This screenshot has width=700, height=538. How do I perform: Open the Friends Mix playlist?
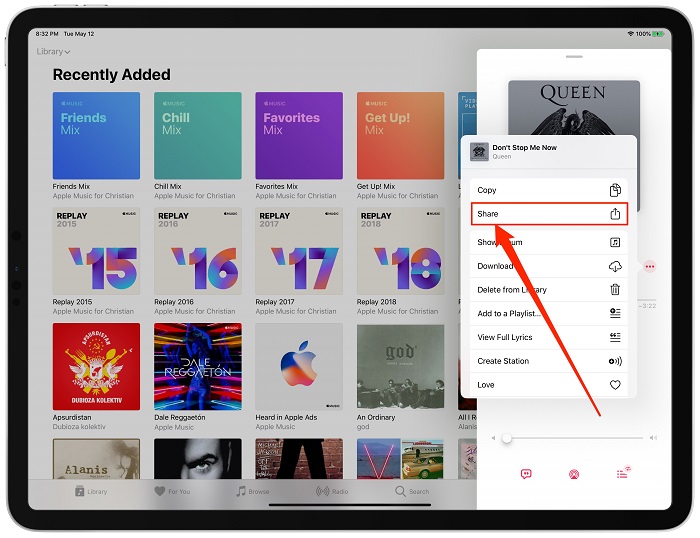coord(96,136)
